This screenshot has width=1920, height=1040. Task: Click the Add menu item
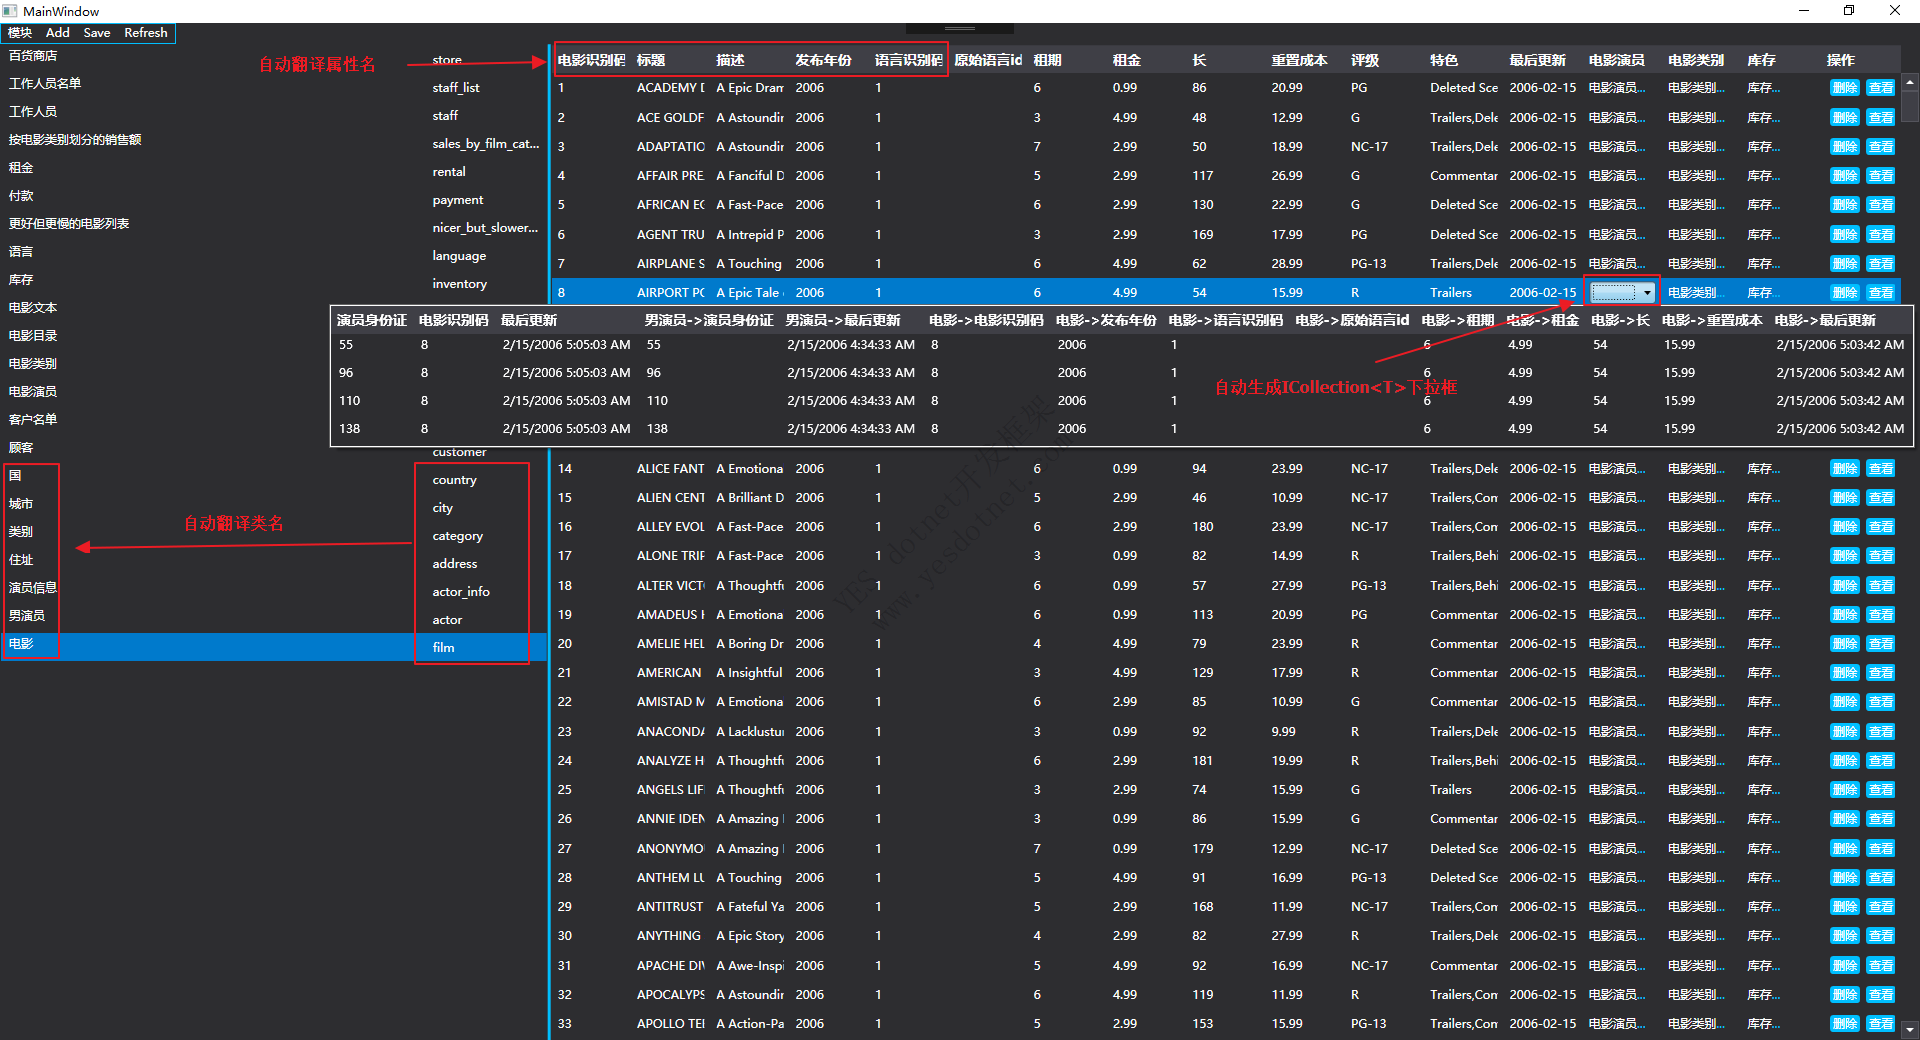tap(58, 33)
